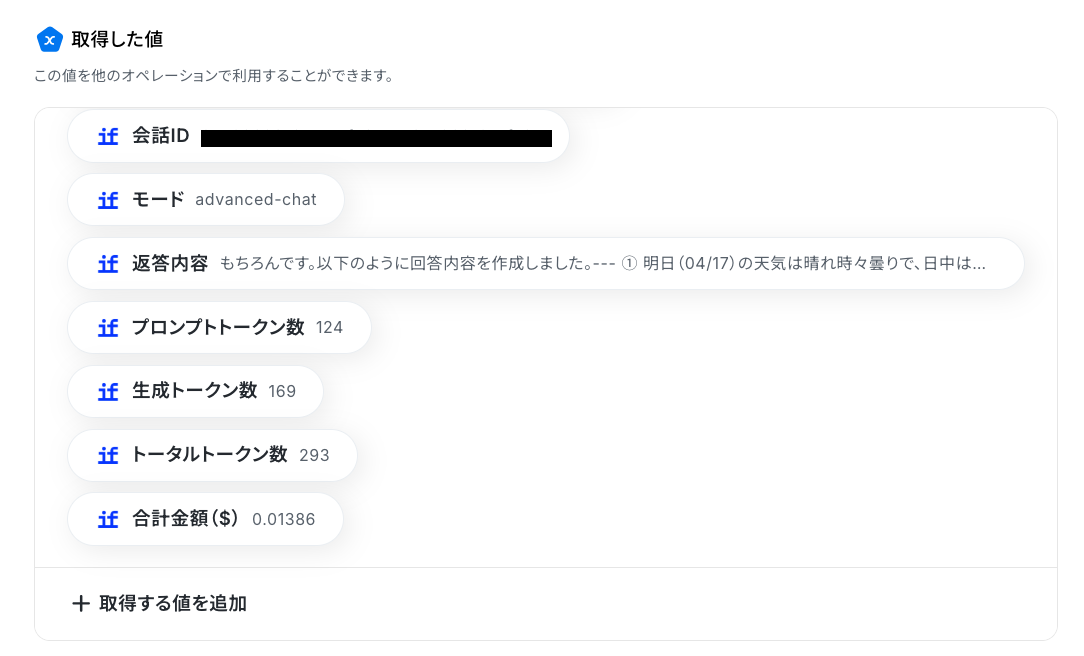Image resolution: width=1084 pixels, height=656 pixels.
Task: Click the description text under 取得した値
Action: pos(213,76)
